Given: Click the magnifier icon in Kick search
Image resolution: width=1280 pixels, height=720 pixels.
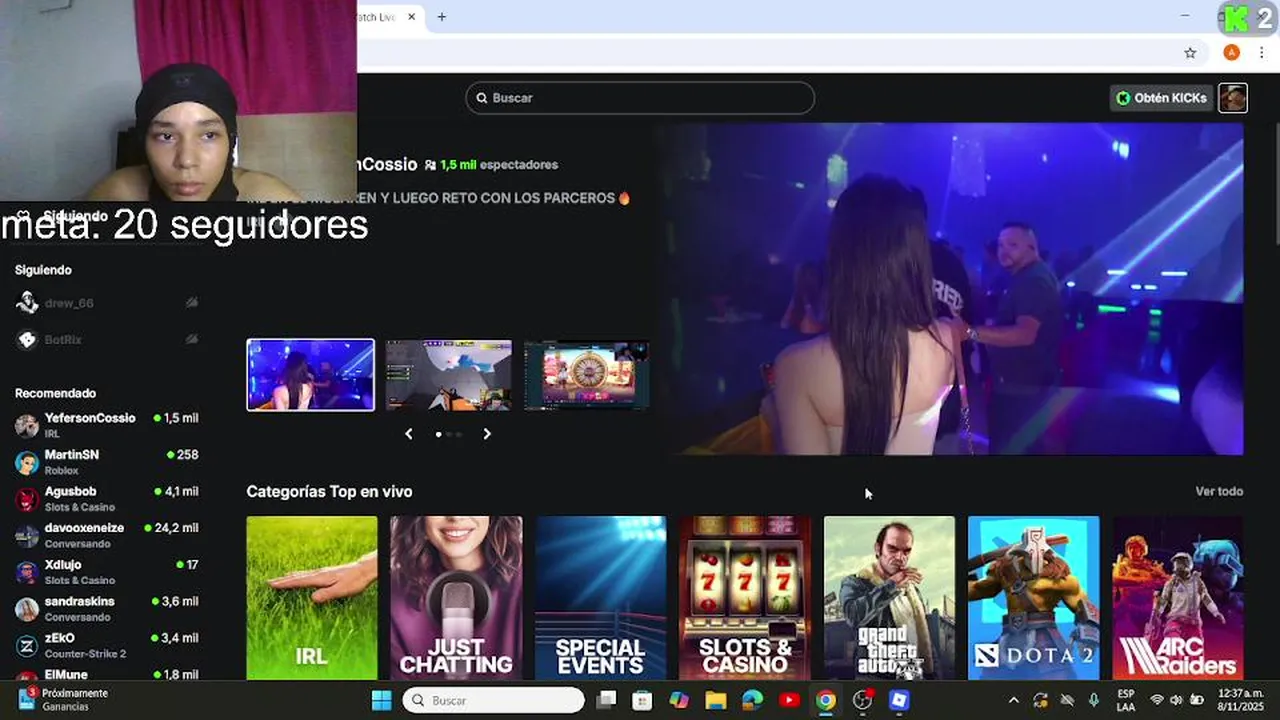Looking at the screenshot, I should [482, 98].
